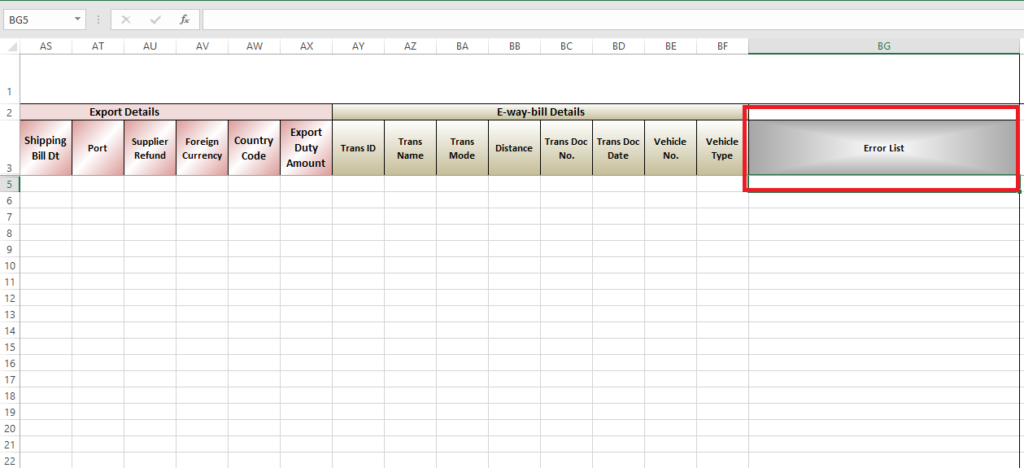
Task: Select column header BB
Action: click(515, 46)
